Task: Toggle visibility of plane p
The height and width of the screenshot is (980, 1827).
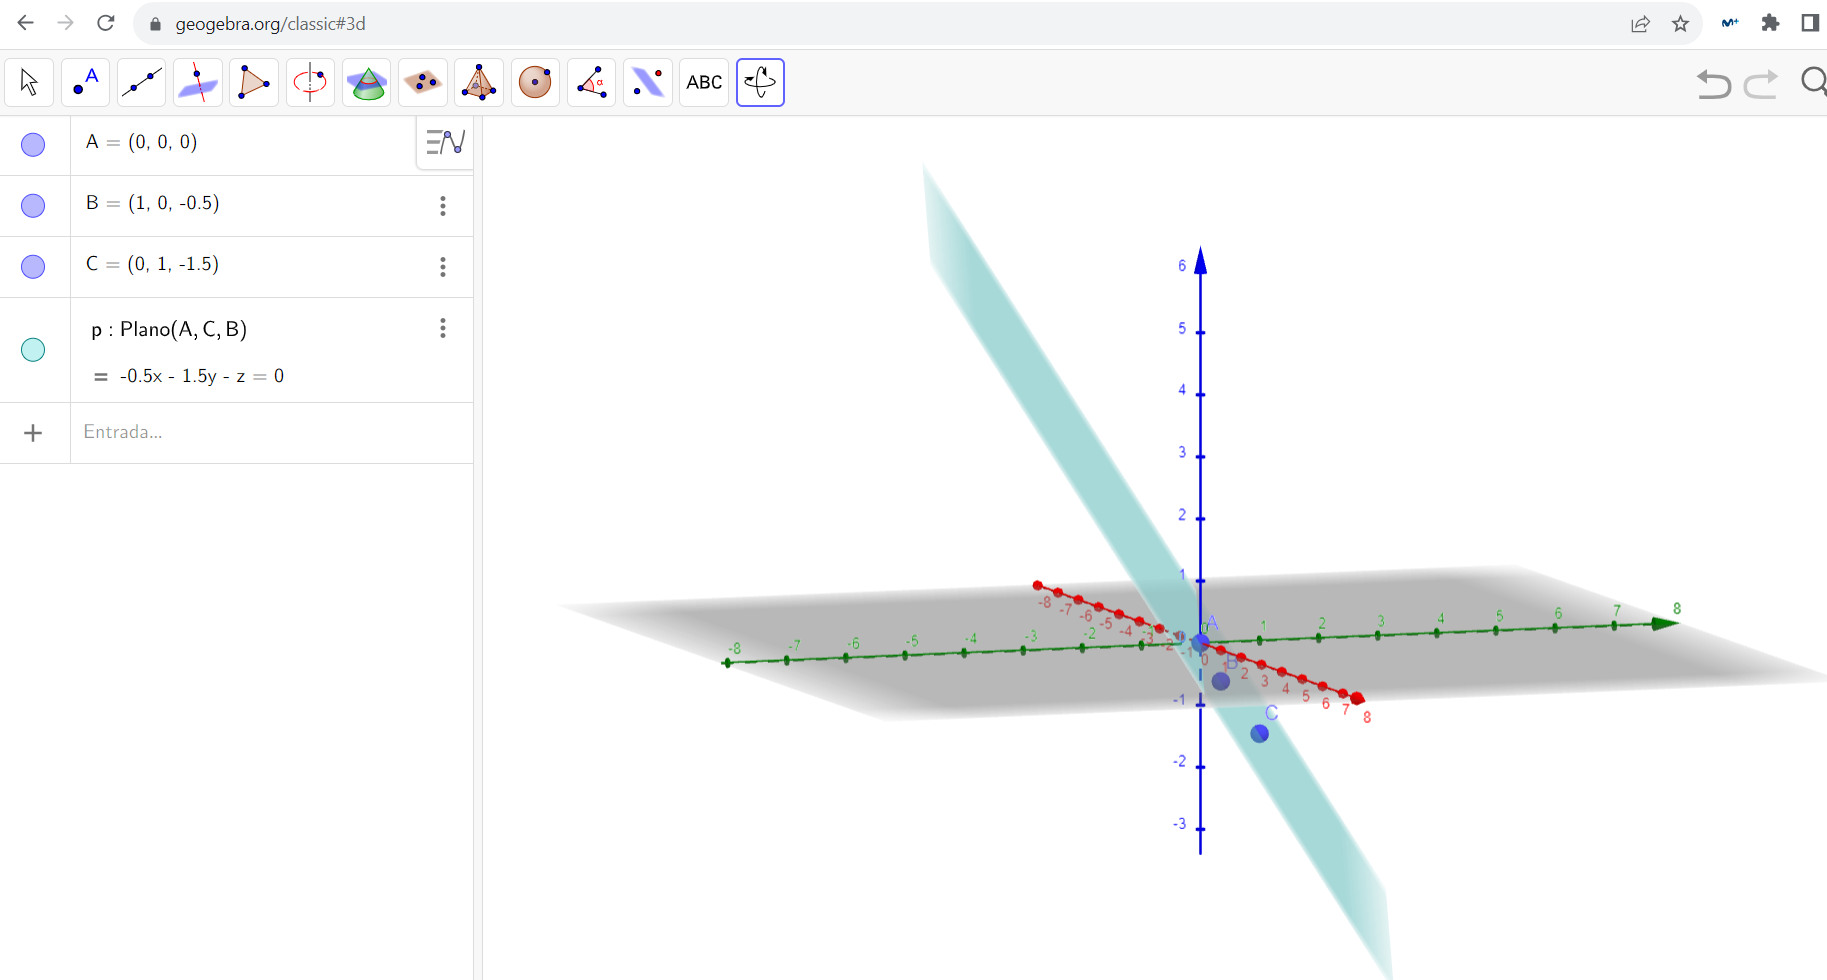Action: [x=33, y=350]
